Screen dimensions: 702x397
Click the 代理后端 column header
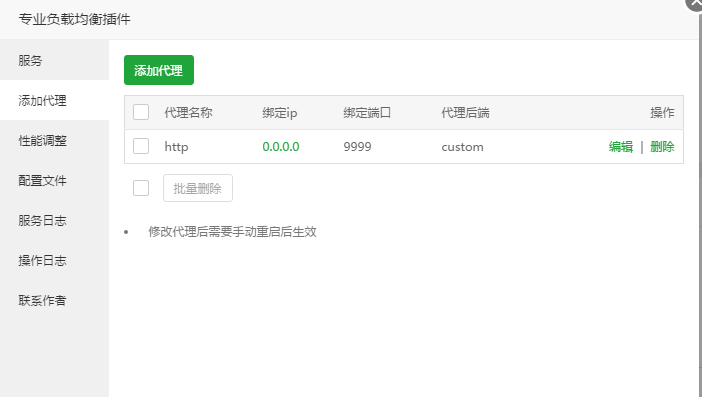465,112
